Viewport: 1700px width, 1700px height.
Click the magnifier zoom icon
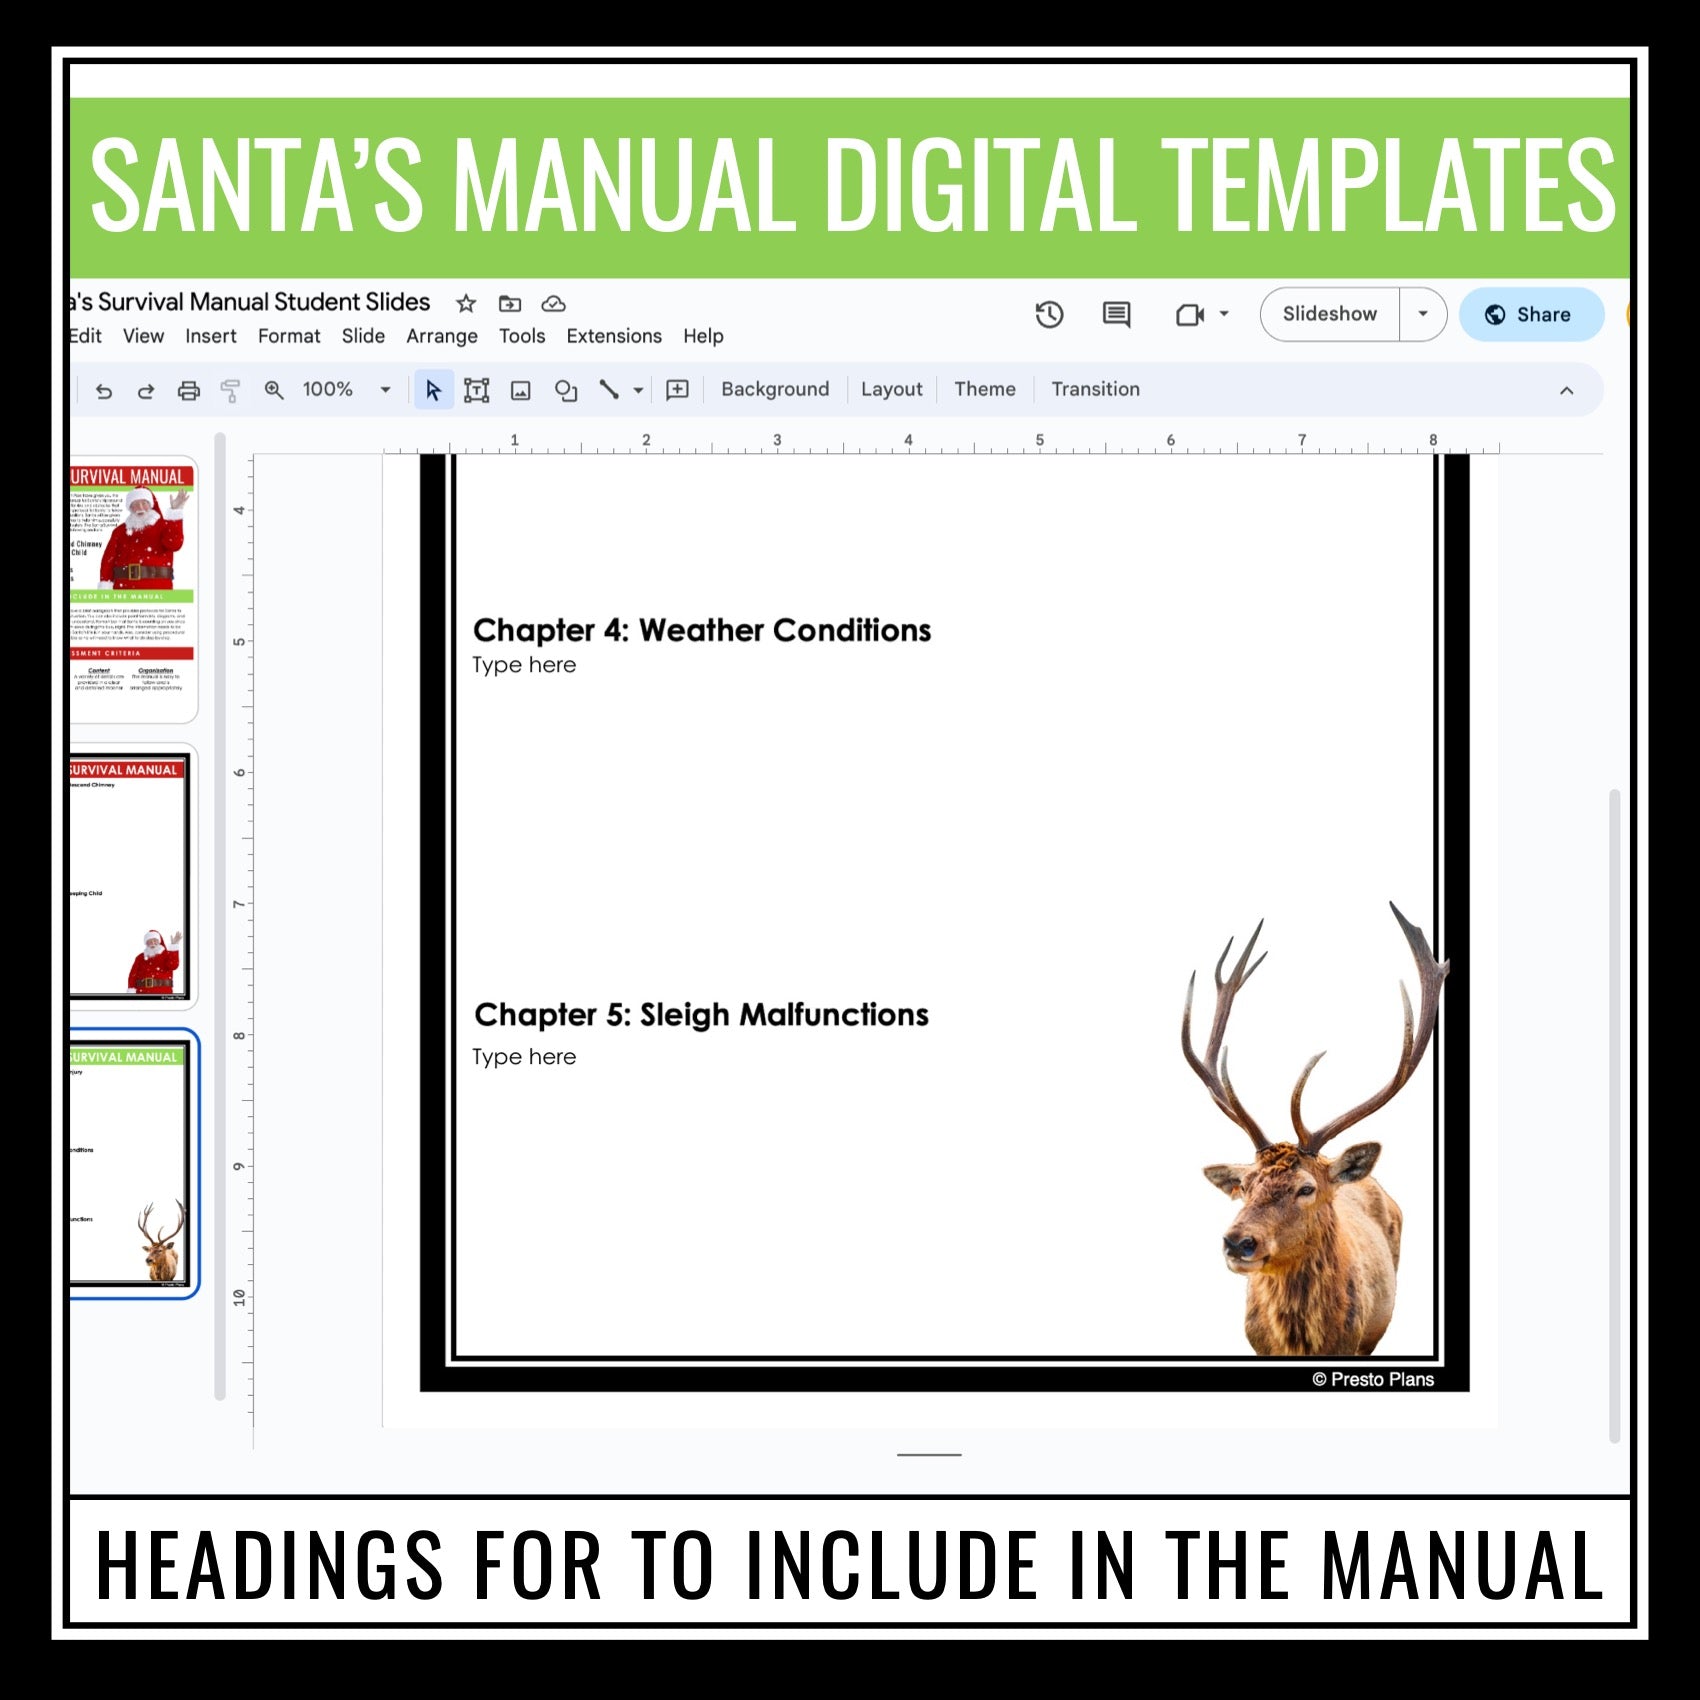[274, 390]
